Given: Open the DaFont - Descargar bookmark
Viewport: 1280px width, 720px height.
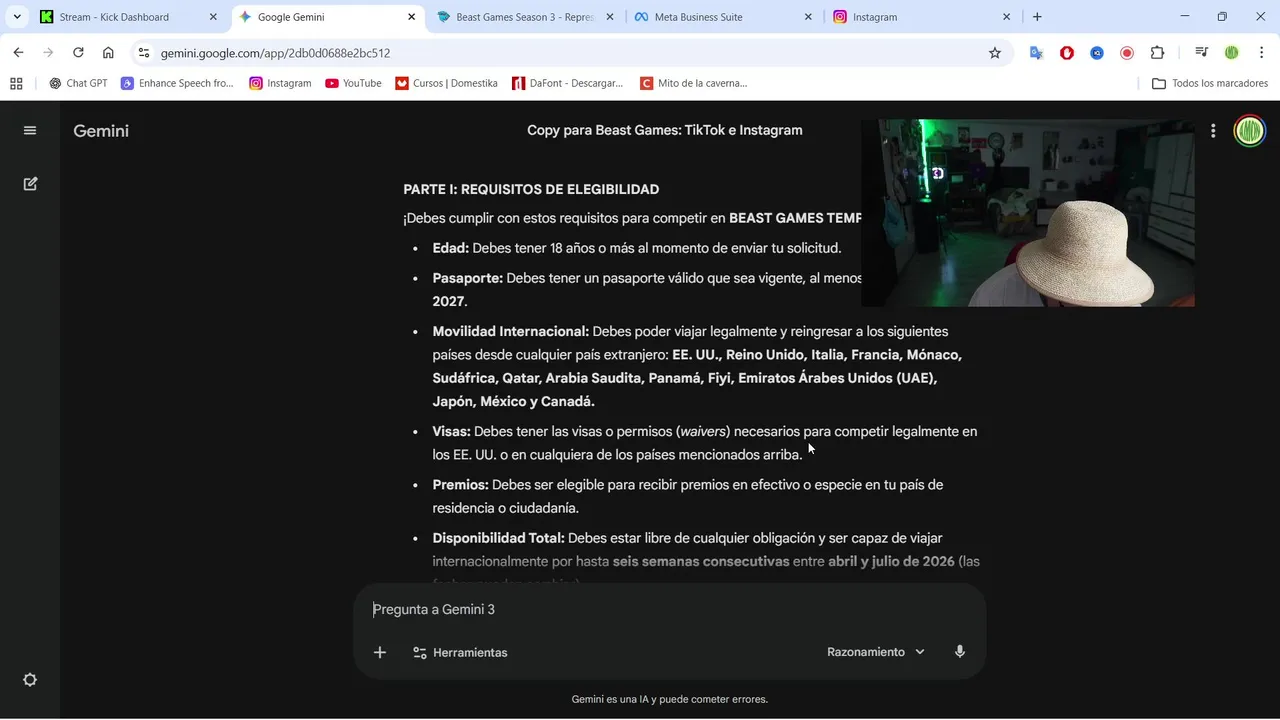Looking at the screenshot, I should [568, 83].
